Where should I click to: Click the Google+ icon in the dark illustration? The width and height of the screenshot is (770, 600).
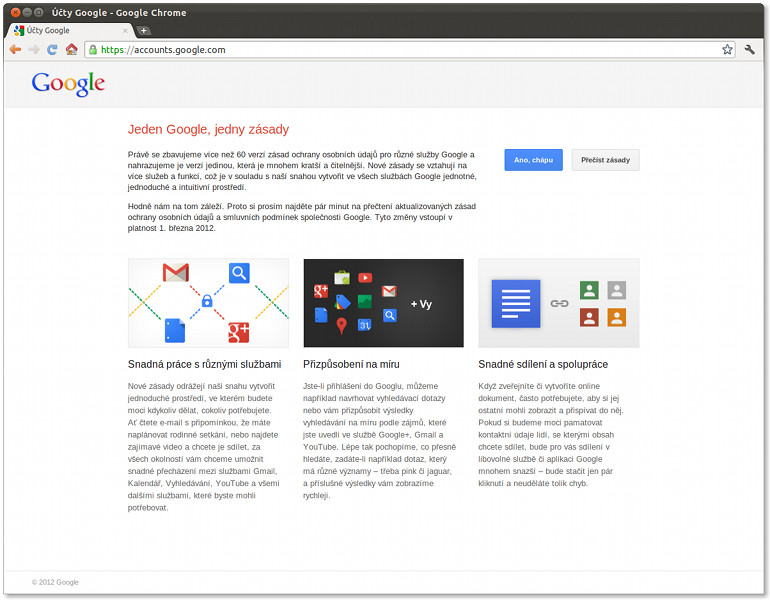click(x=321, y=291)
